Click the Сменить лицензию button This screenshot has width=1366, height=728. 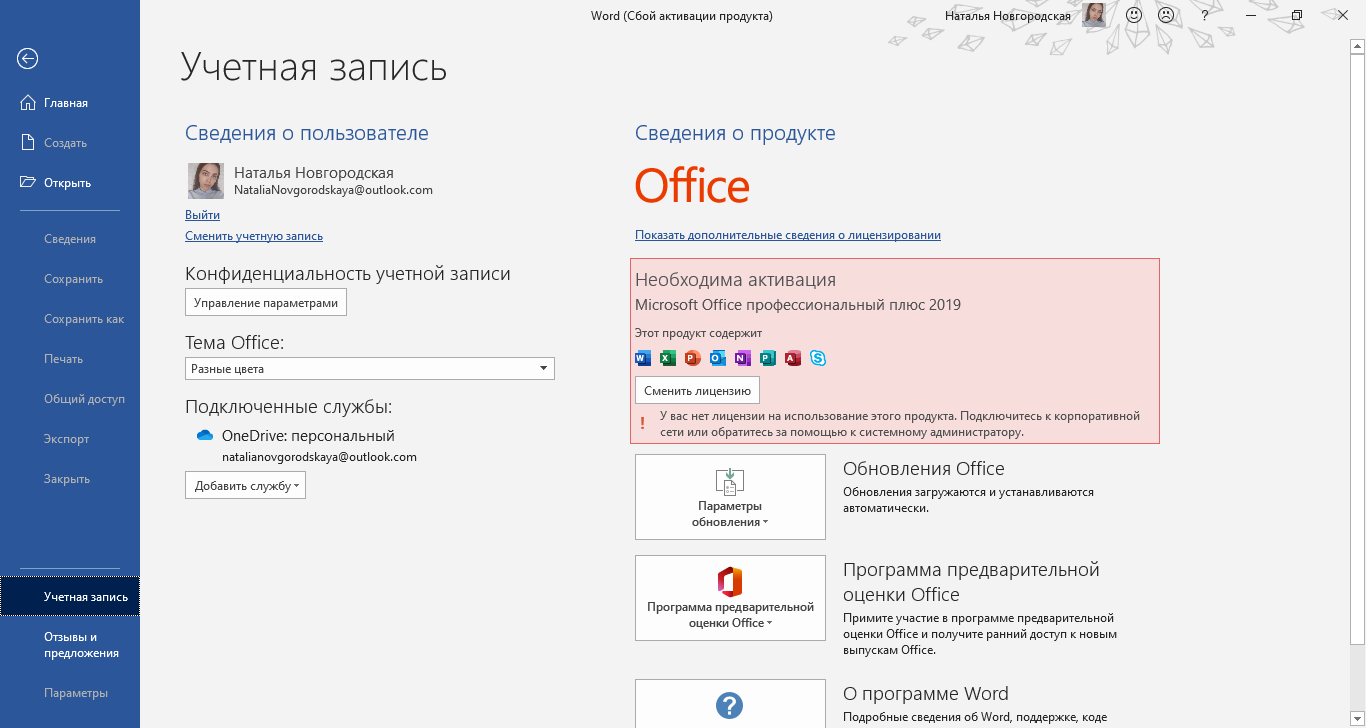[697, 391]
